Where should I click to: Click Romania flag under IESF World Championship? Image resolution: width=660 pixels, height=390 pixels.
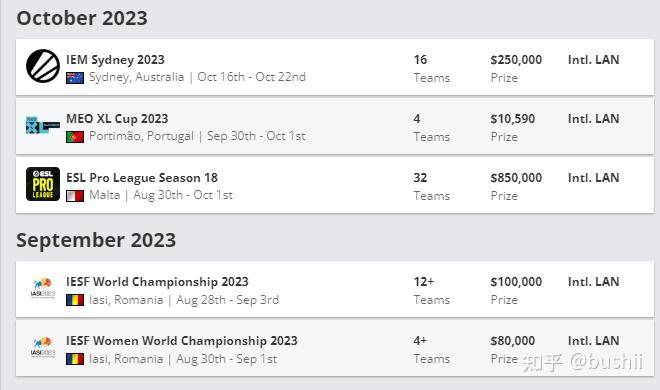[x=75, y=300]
